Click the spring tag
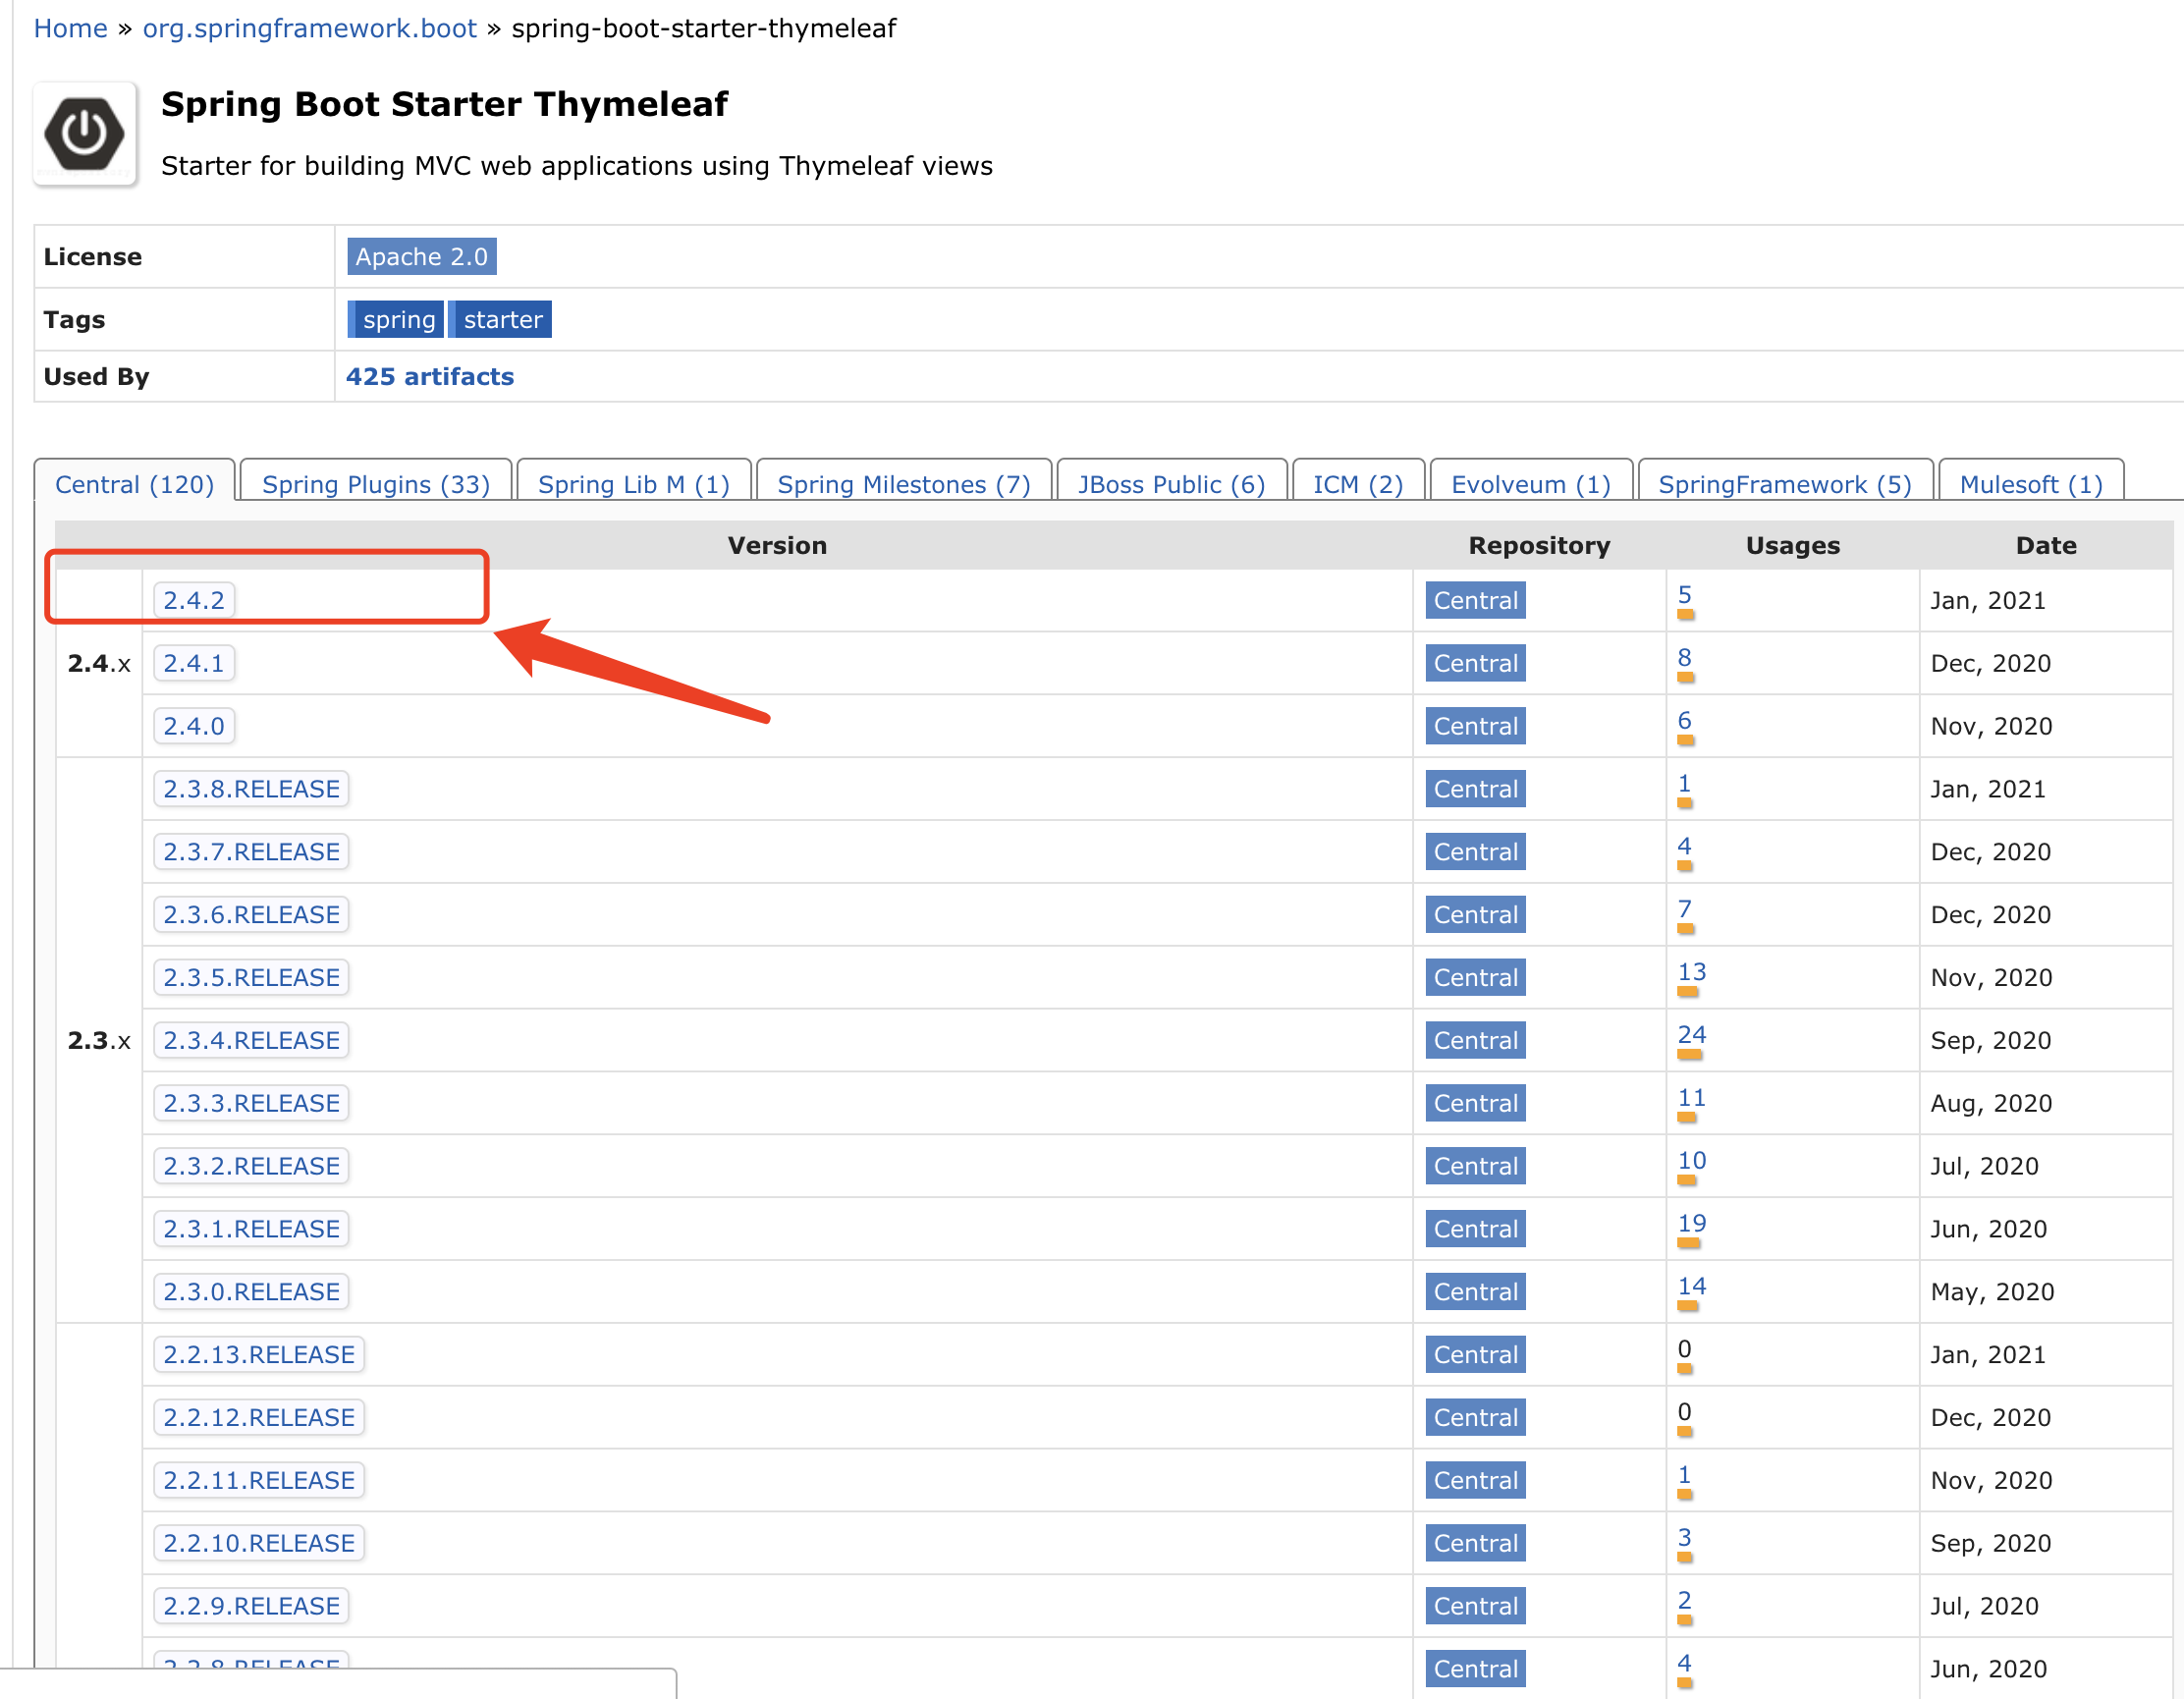2184x1699 pixels. pos(397,320)
